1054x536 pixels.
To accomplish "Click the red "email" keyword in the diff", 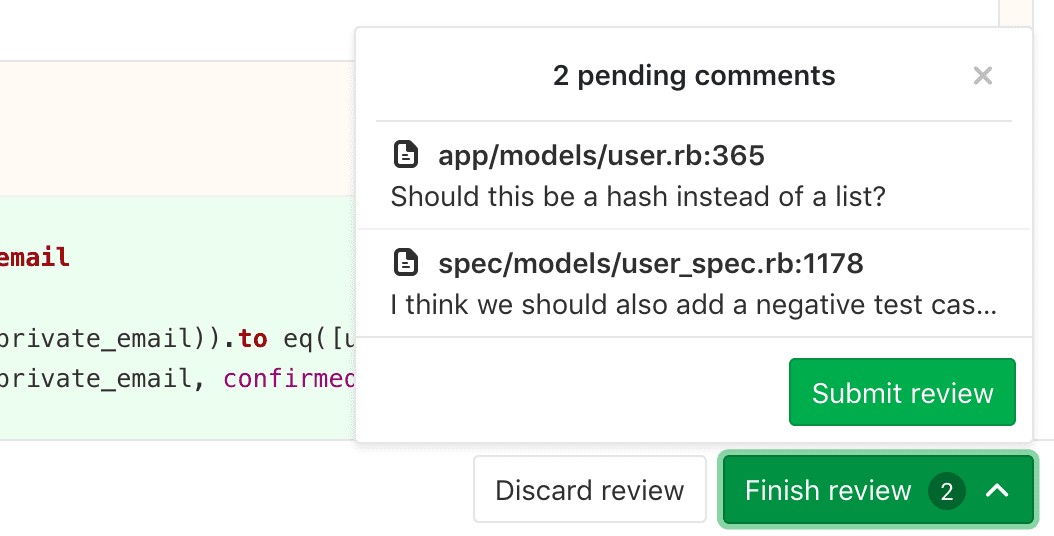I will (35, 257).
